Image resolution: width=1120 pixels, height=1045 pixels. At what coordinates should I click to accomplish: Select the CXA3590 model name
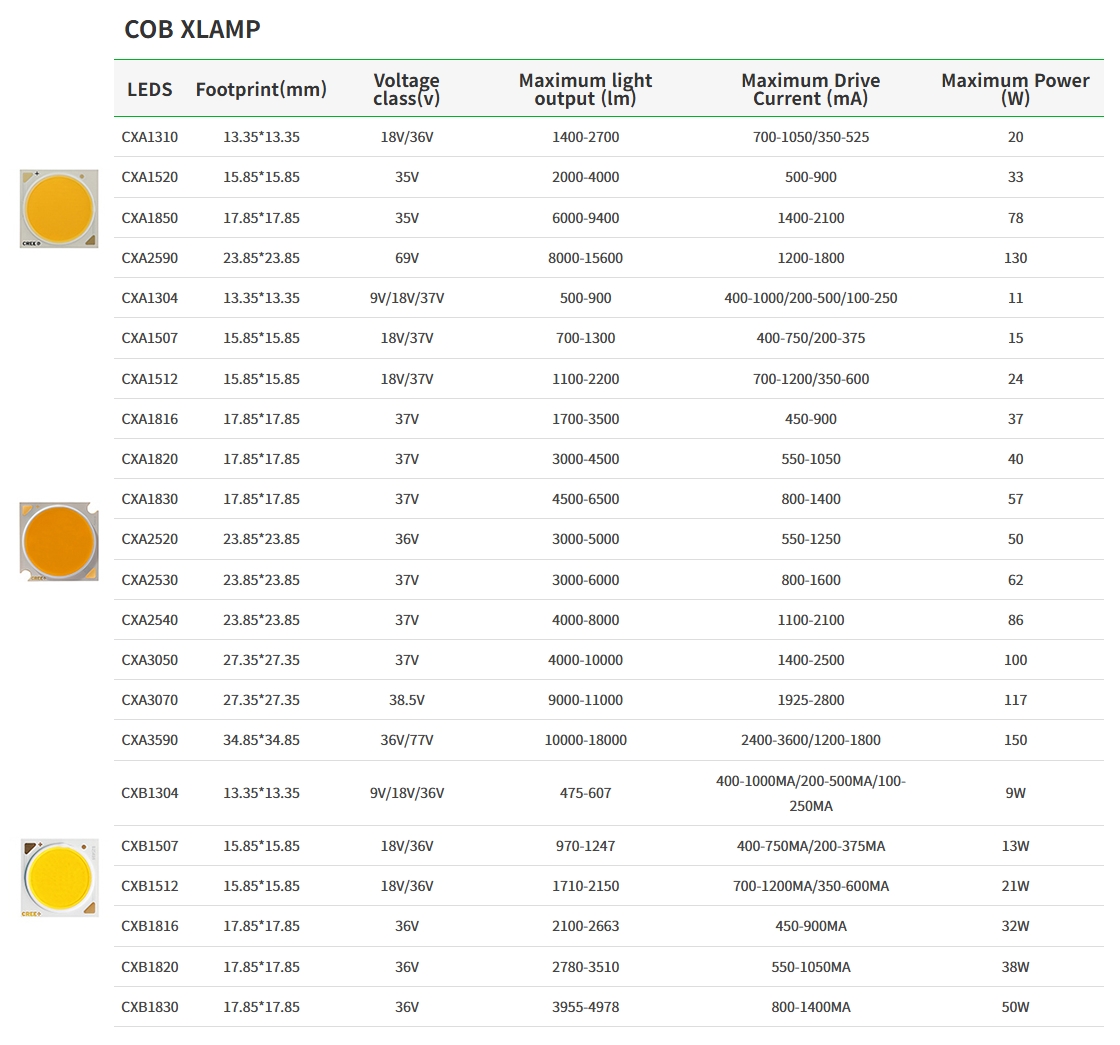(x=150, y=740)
